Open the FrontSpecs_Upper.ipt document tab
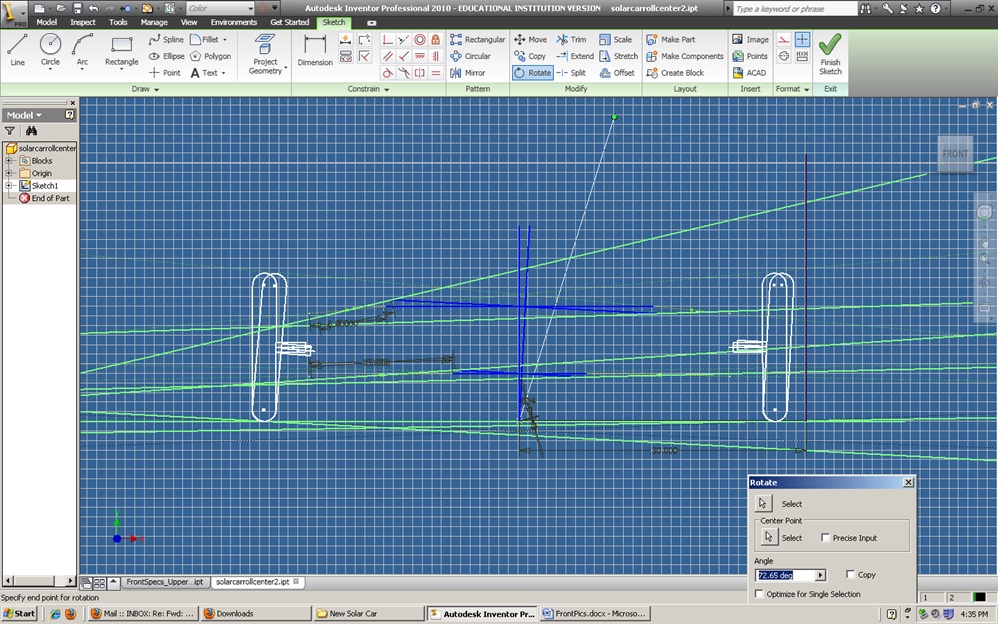 click(163, 581)
